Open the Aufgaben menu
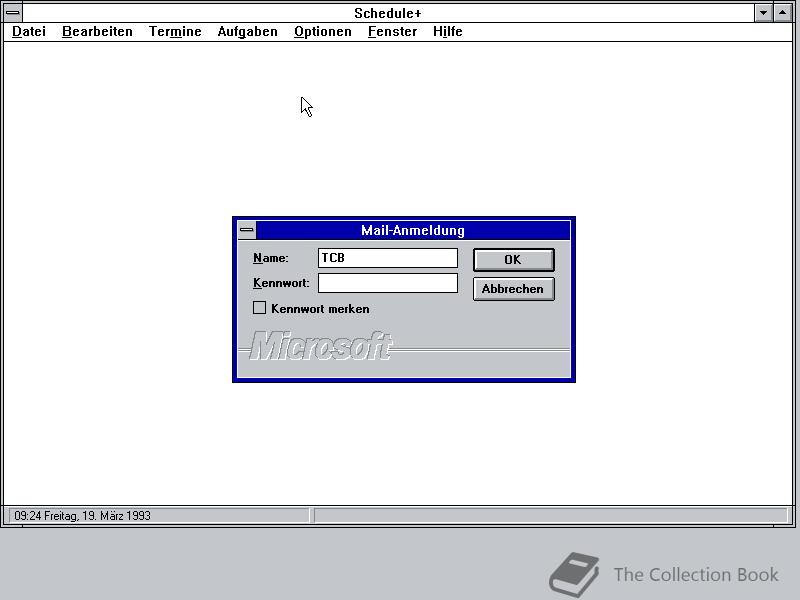 coord(247,32)
